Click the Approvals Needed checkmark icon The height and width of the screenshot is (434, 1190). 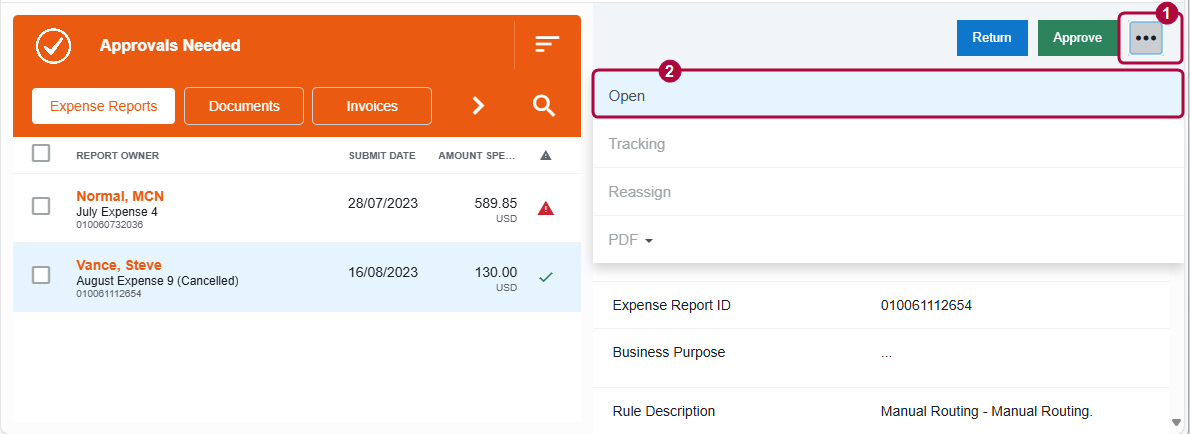[x=52, y=45]
